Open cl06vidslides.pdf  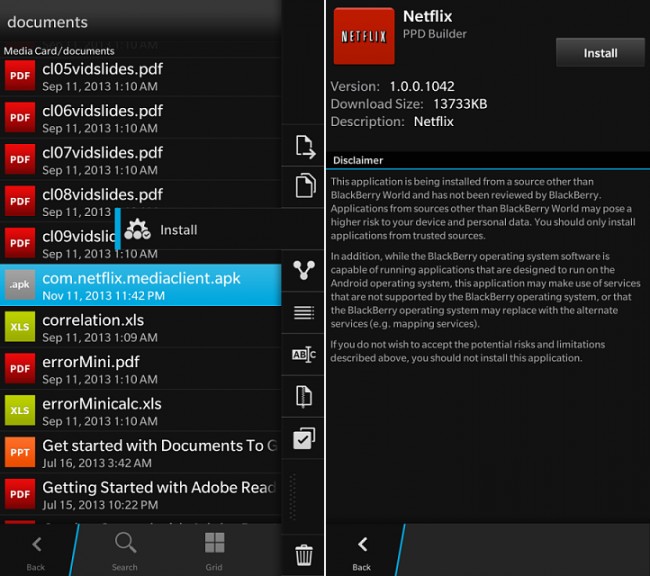coord(141,118)
